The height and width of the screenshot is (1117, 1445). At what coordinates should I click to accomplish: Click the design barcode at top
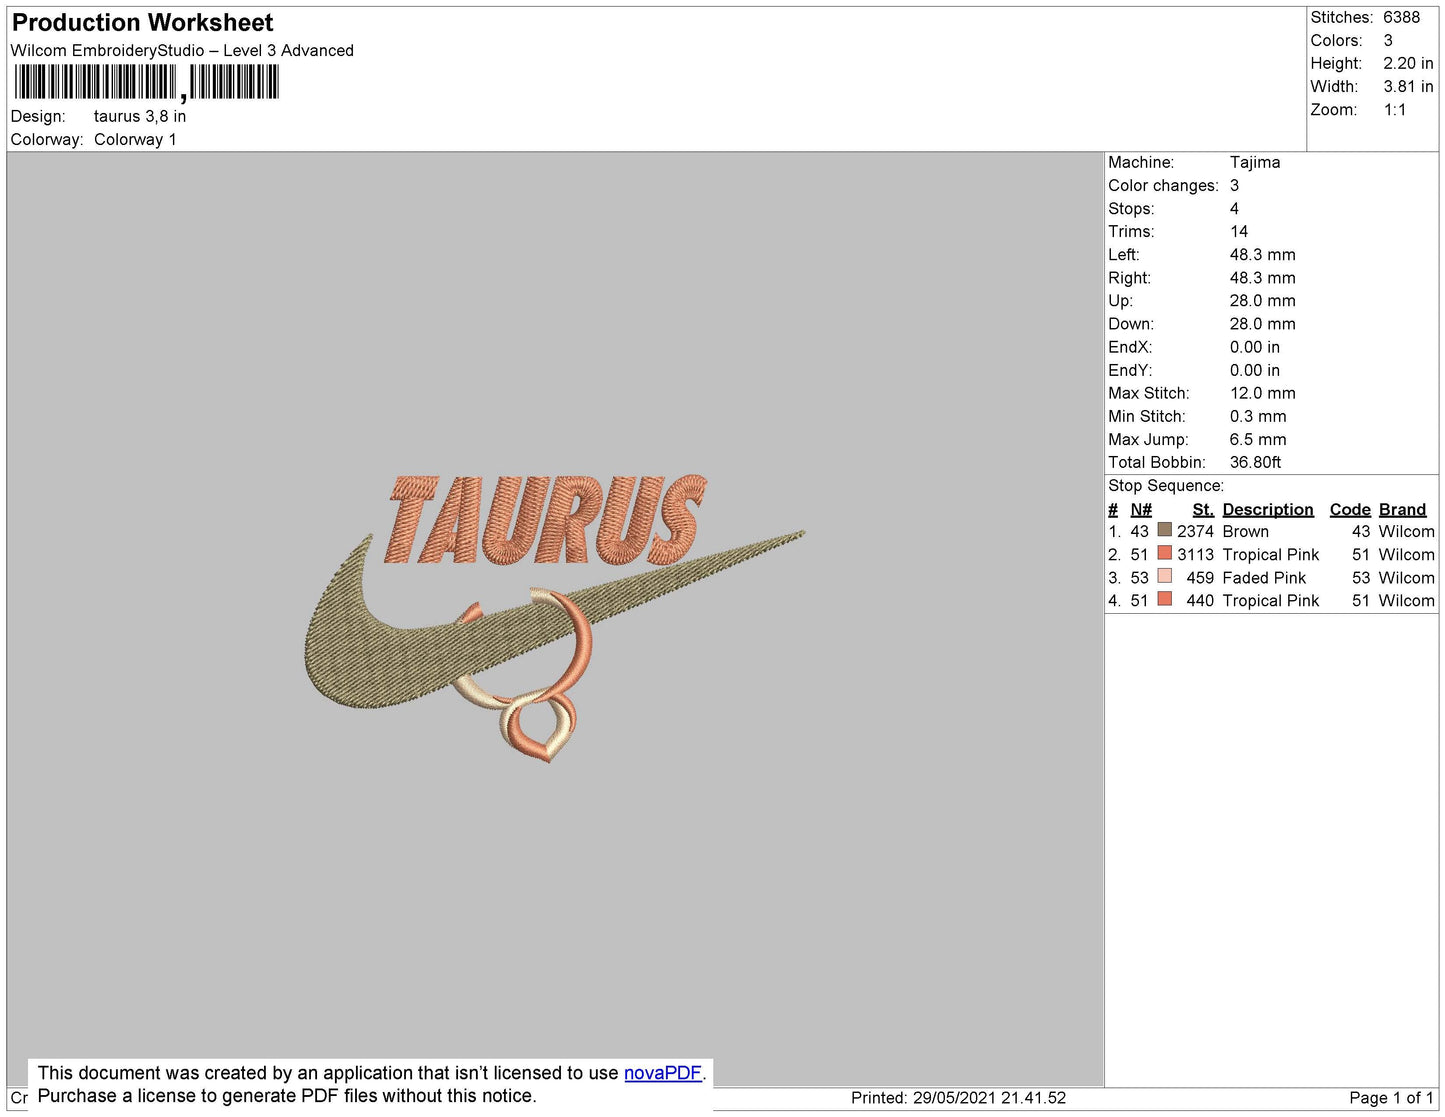146,82
